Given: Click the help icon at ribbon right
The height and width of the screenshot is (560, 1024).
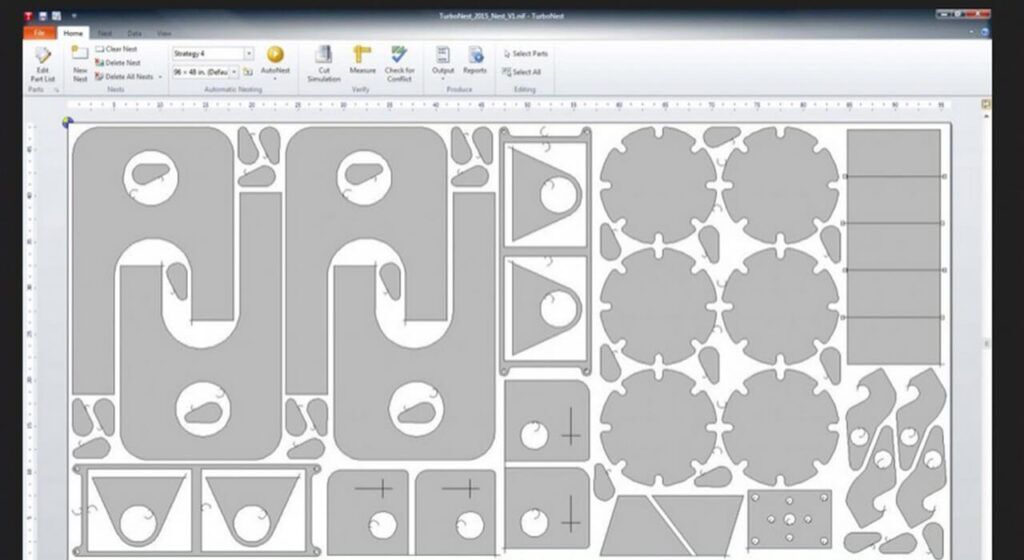Looking at the screenshot, I should (986, 33).
